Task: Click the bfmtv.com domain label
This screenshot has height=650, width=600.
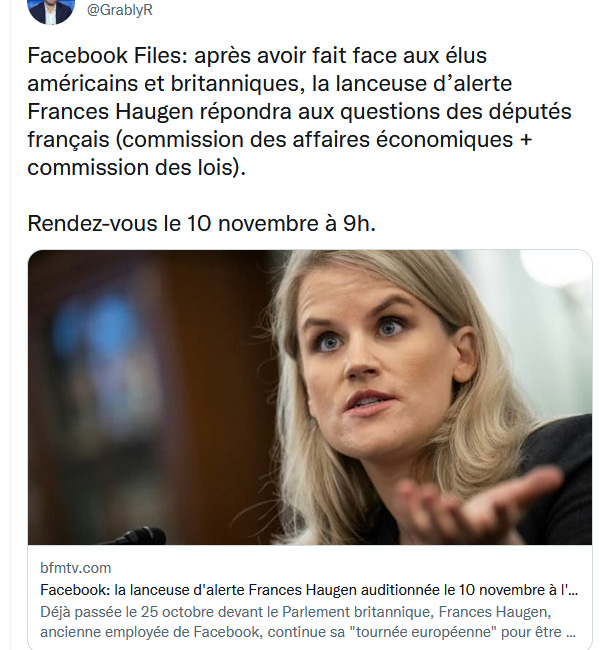Action: (75, 568)
